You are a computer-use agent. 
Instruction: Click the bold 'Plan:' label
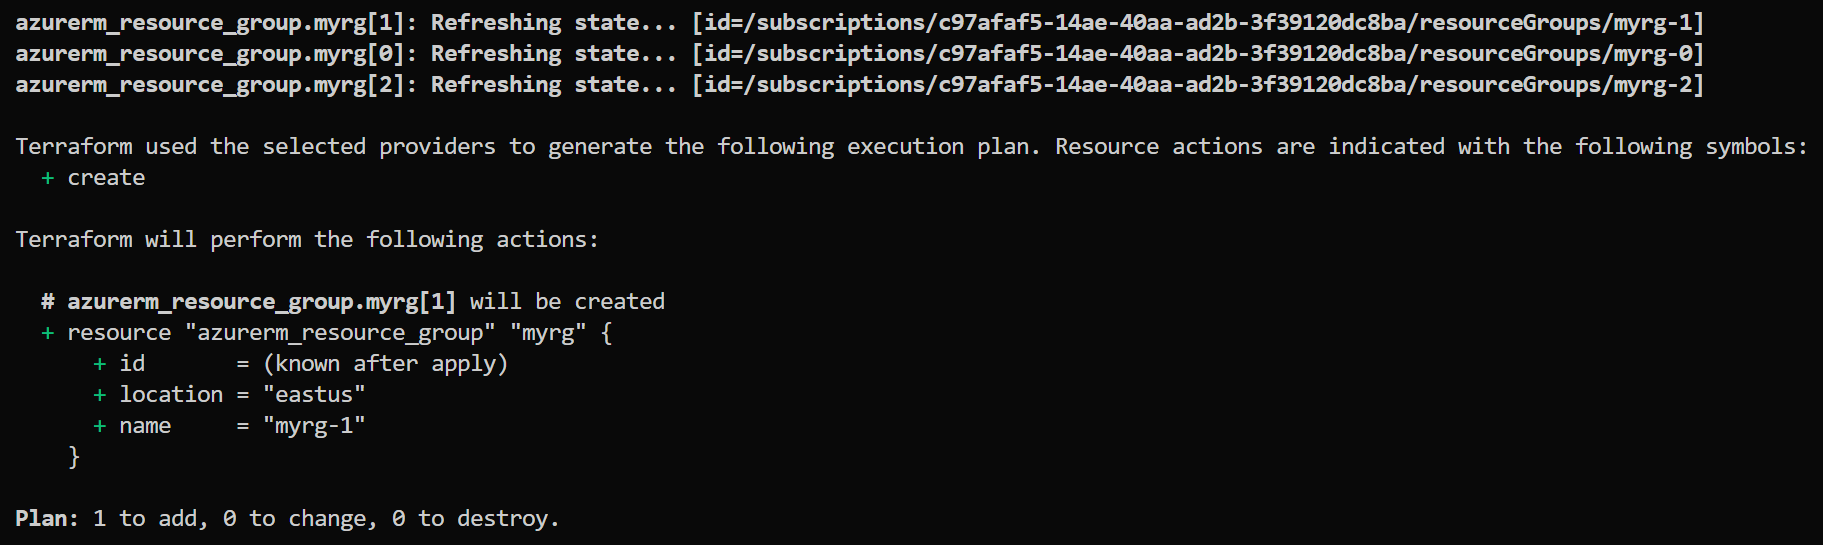(x=47, y=518)
